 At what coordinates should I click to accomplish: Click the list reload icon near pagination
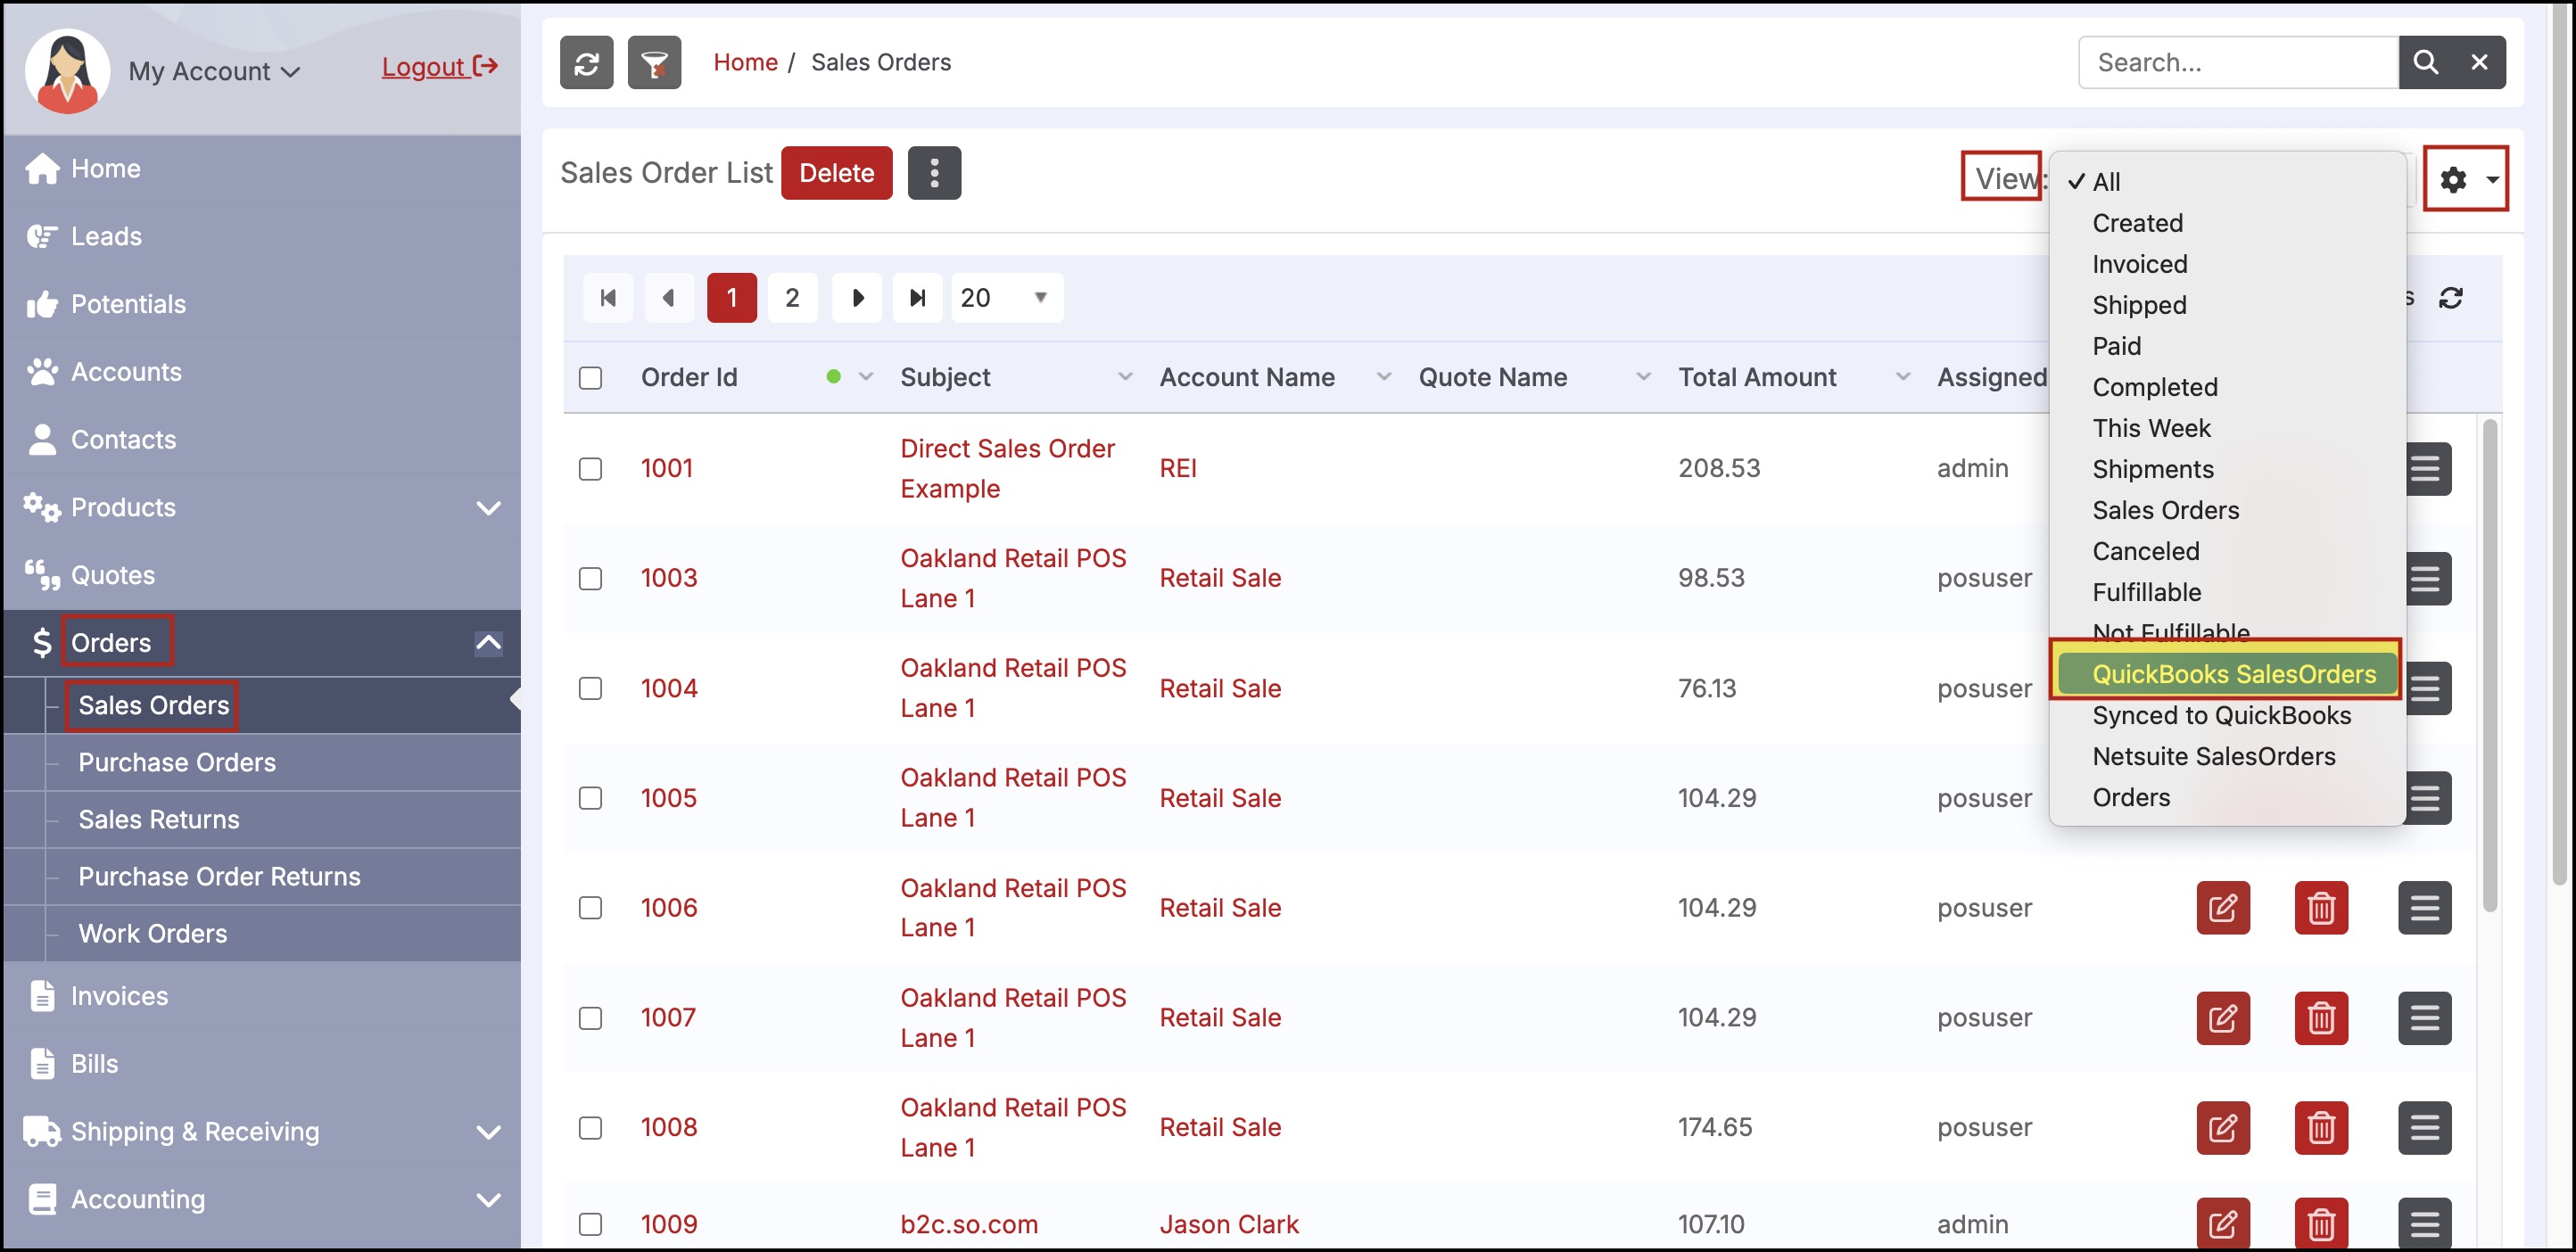[2450, 298]
